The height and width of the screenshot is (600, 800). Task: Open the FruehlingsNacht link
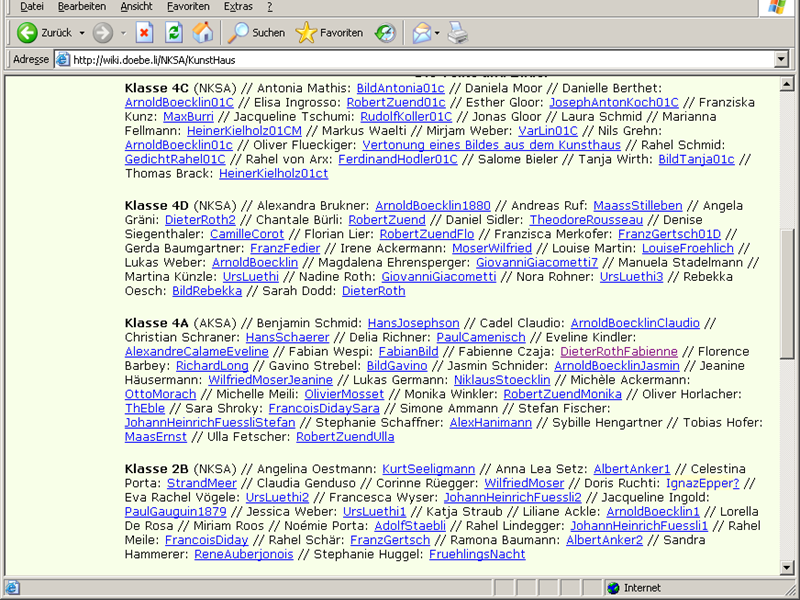[x=477, y=554]
